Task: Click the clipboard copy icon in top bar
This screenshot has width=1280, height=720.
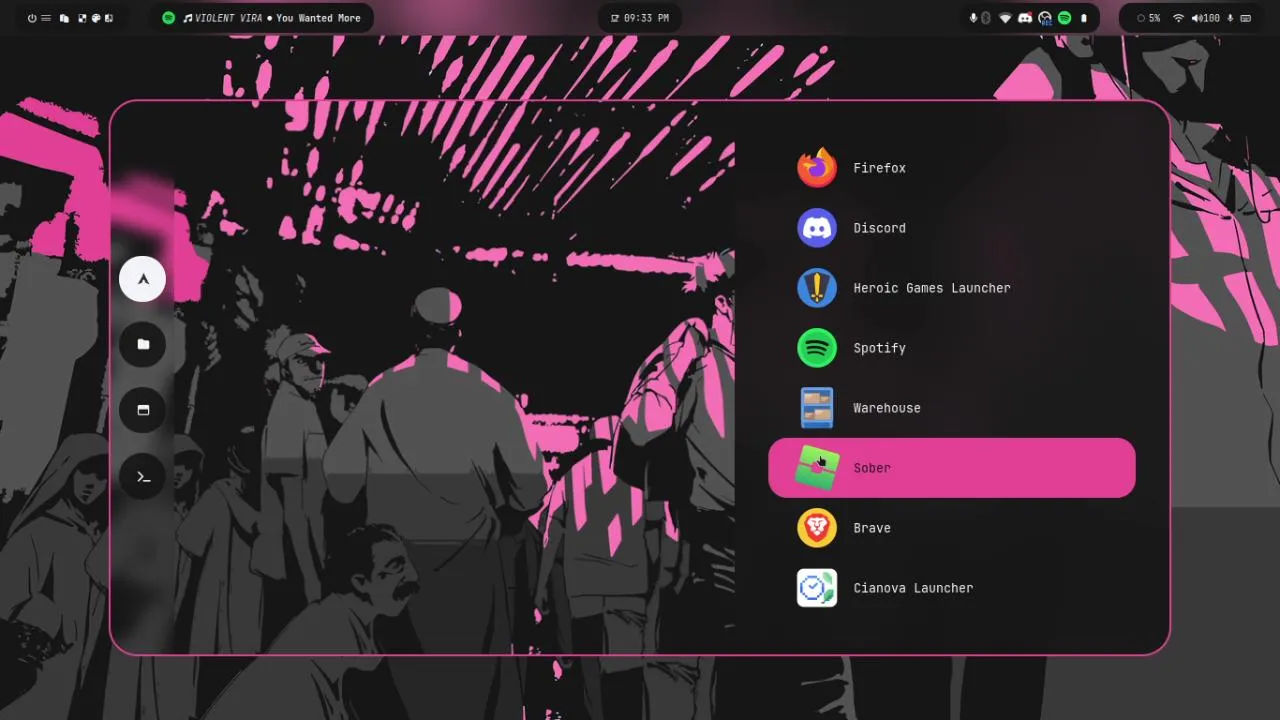Action: tap(64, 18)
